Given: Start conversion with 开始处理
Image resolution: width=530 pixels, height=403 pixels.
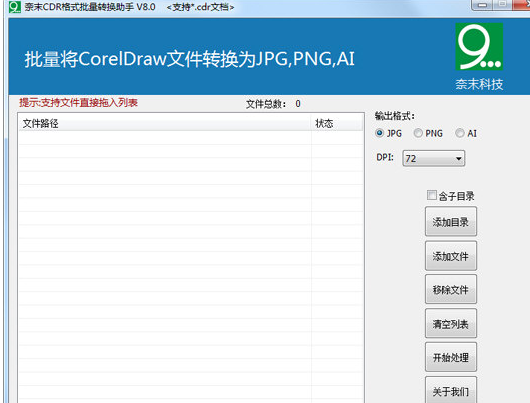Looking at the screenshot, I should click(451, 357).
